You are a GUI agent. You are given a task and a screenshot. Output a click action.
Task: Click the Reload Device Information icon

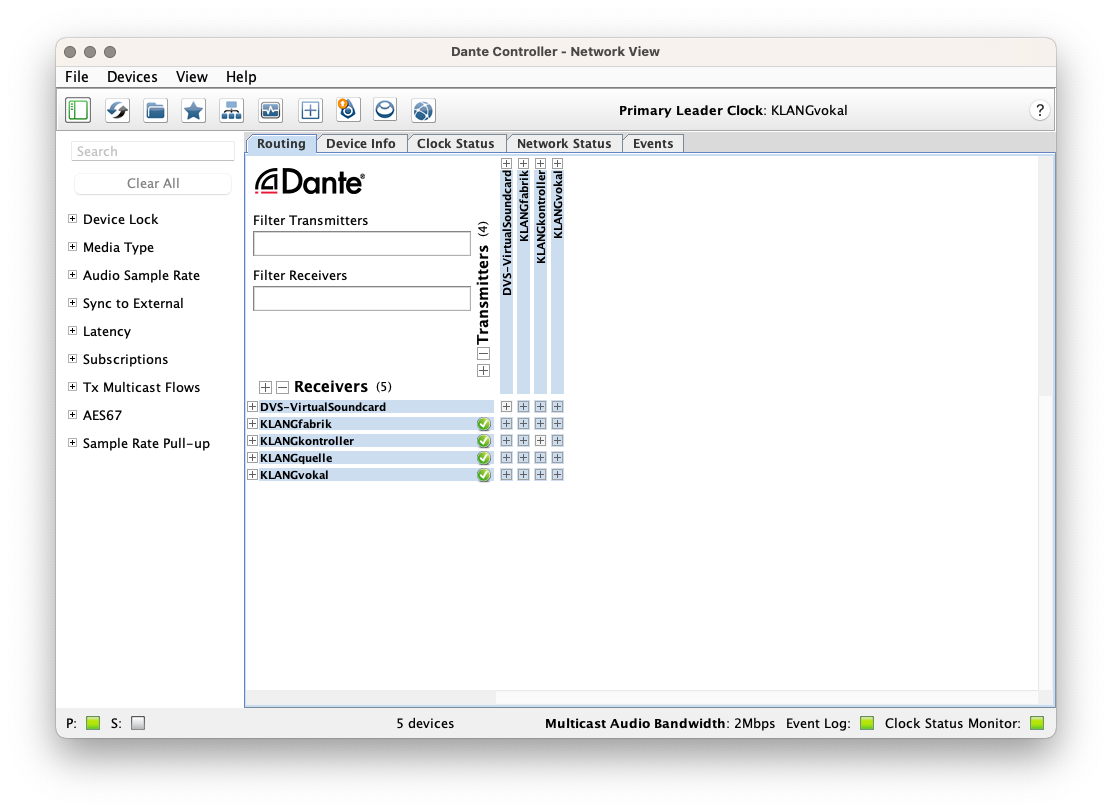coord(117,110)
